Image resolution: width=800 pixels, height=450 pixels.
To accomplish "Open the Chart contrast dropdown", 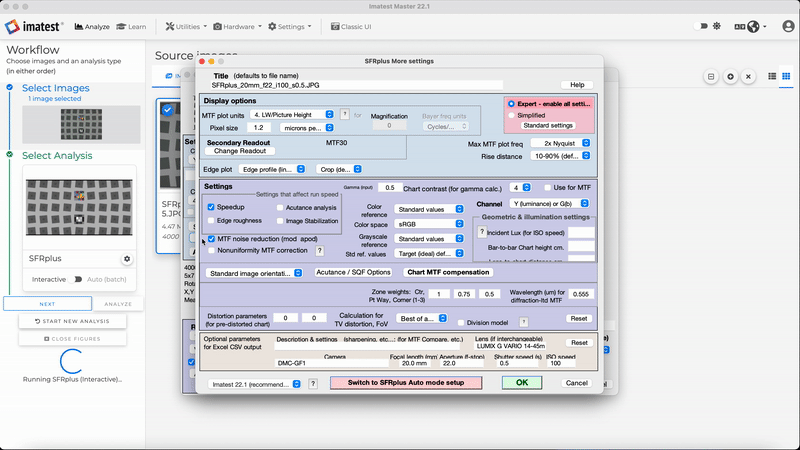I will [520, 188].
